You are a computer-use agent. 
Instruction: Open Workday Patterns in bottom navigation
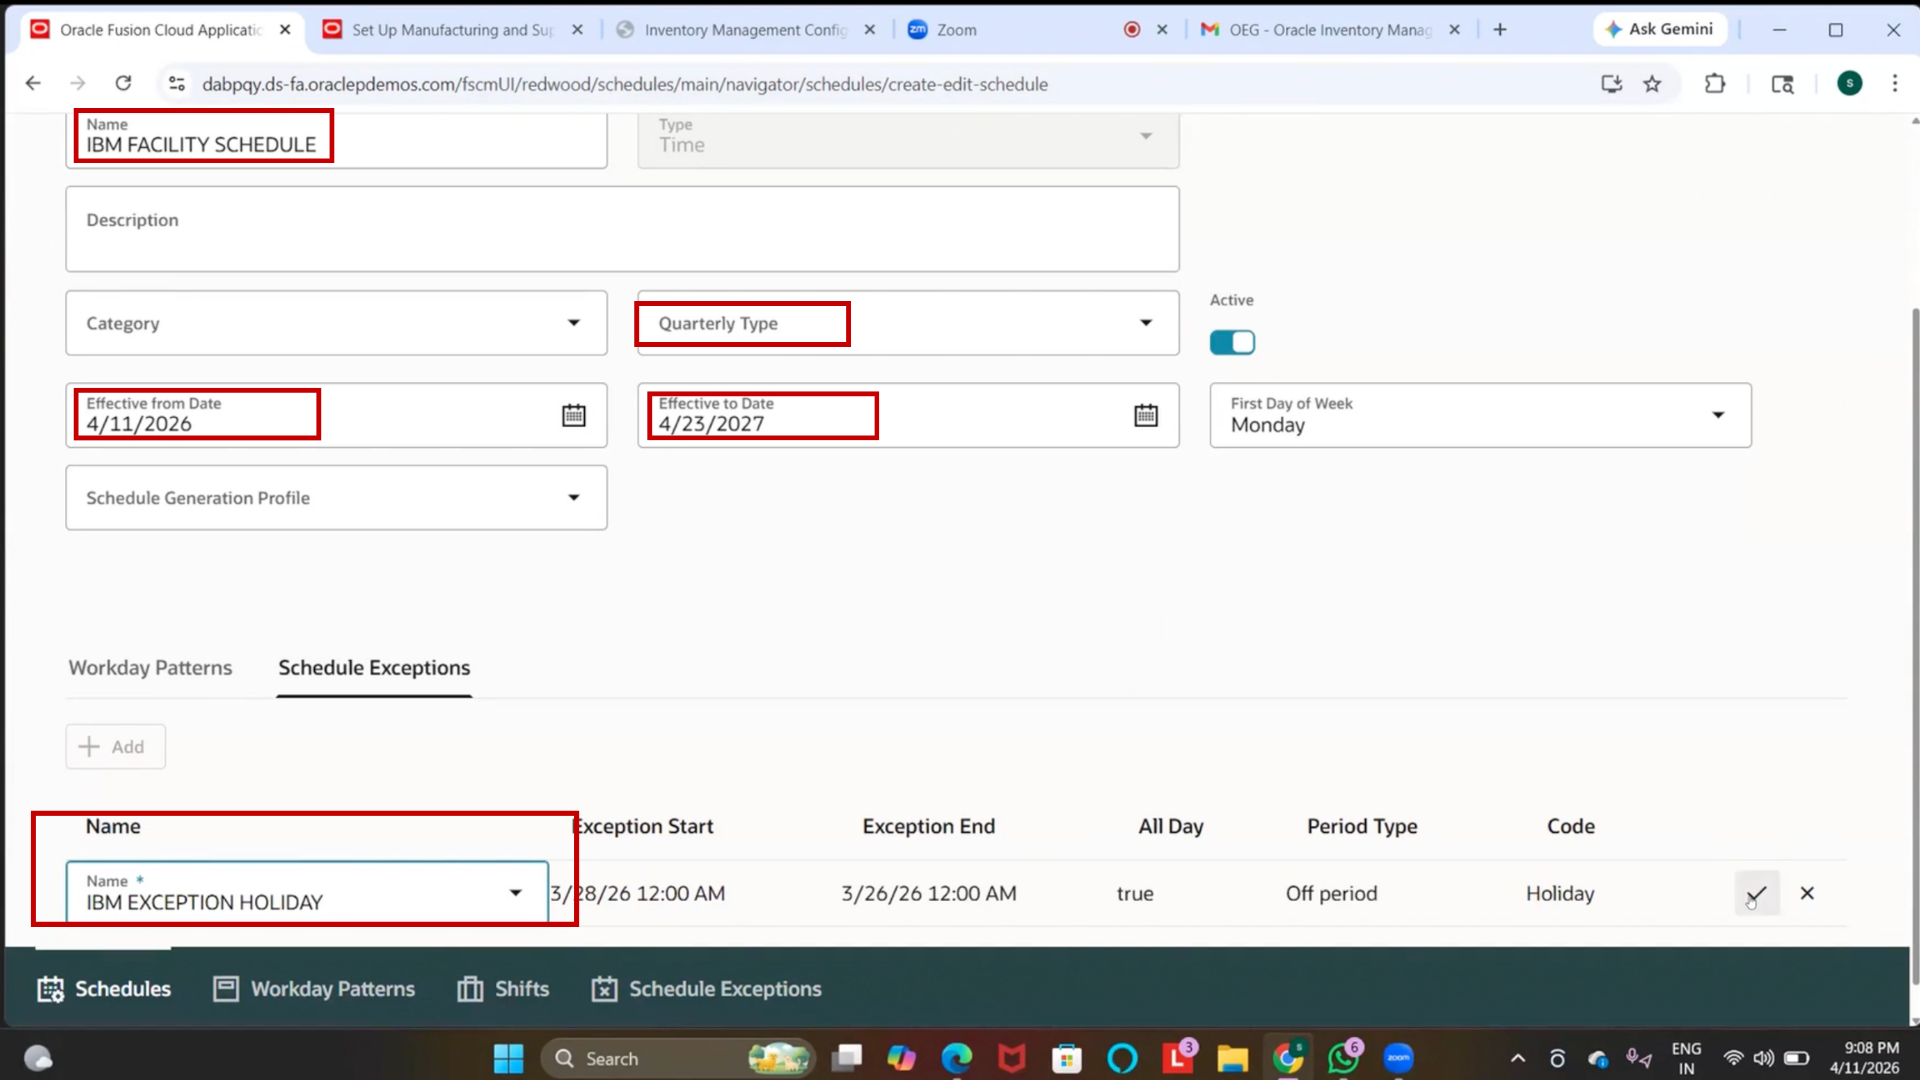click(314, 989)
